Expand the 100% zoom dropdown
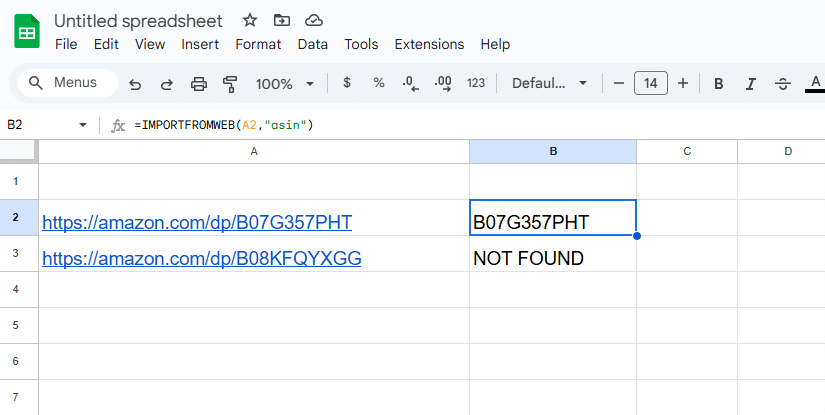This screenshot has height=415, width=825. tap(285, 84)
